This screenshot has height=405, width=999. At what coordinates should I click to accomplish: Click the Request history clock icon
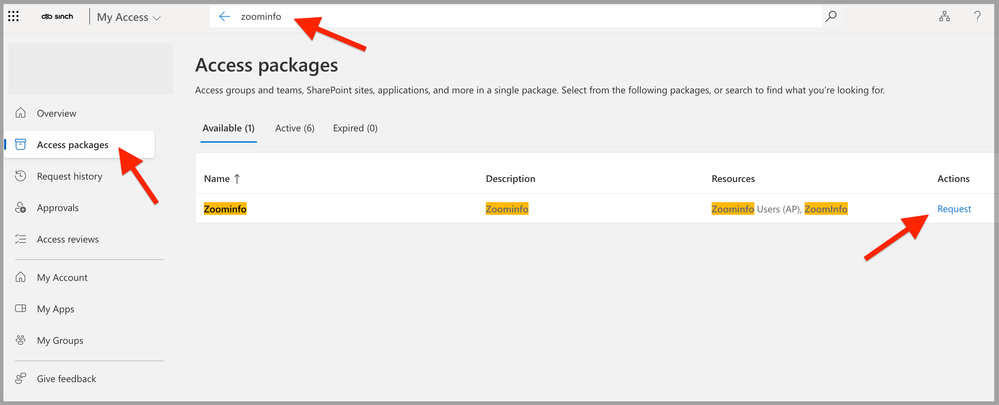pyautogui.click(x=20, y=176)
